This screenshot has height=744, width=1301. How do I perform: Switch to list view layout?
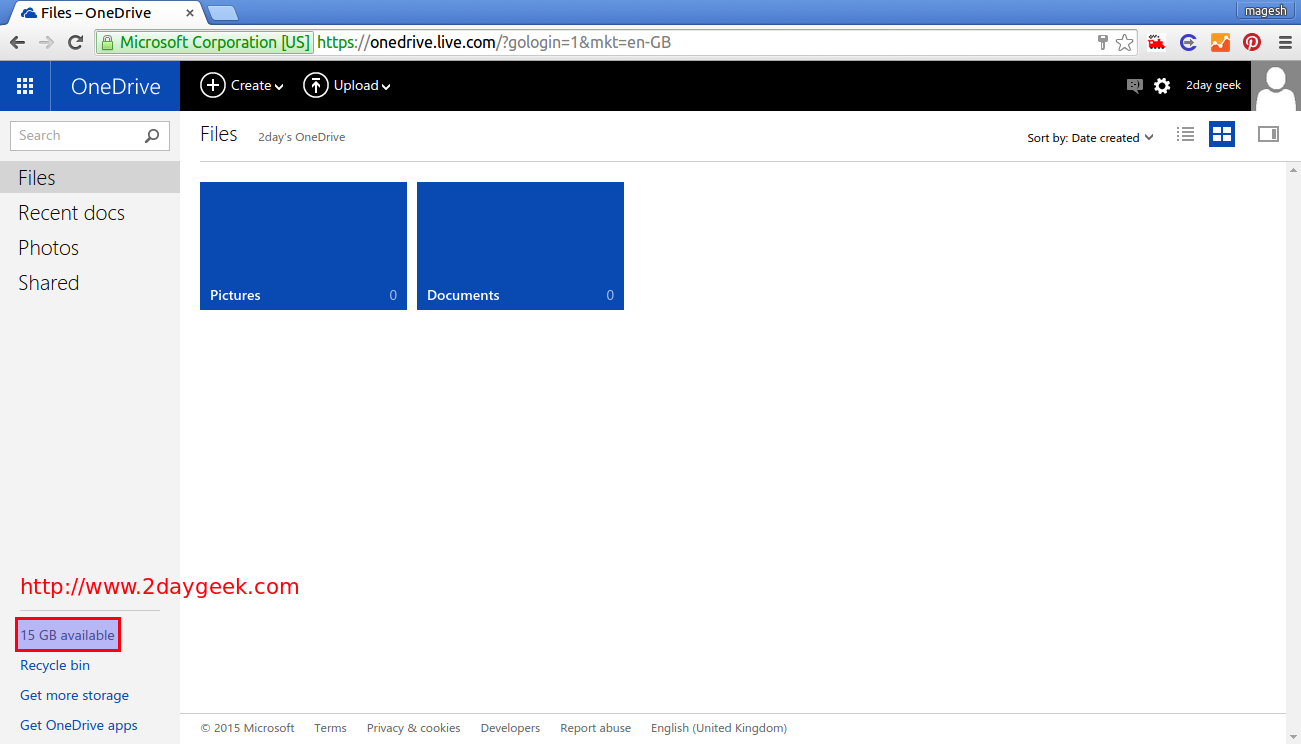(1185, 134)
